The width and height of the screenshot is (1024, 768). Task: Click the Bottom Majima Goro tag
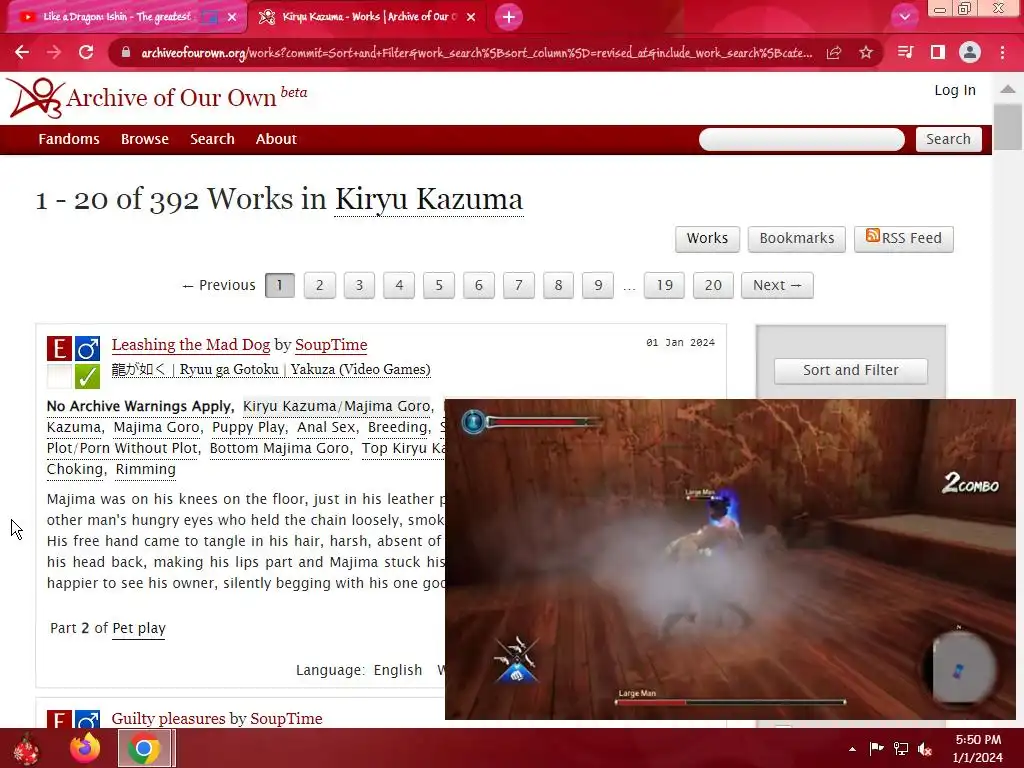point(280,448)
